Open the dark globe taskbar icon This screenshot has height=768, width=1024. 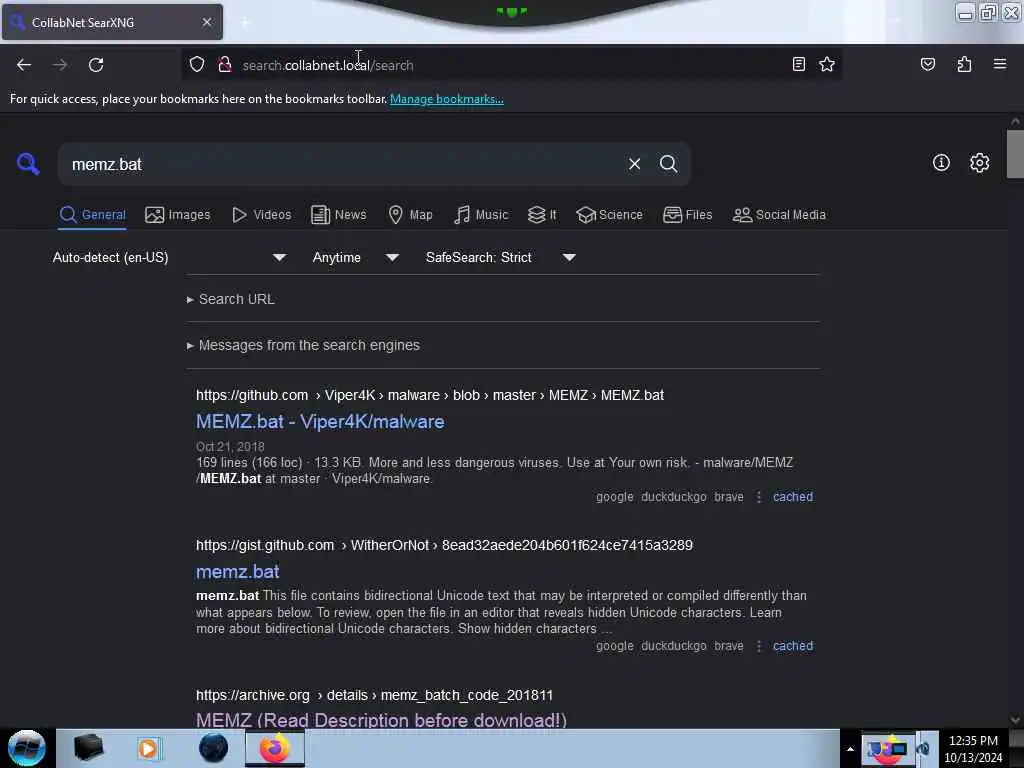214,748
